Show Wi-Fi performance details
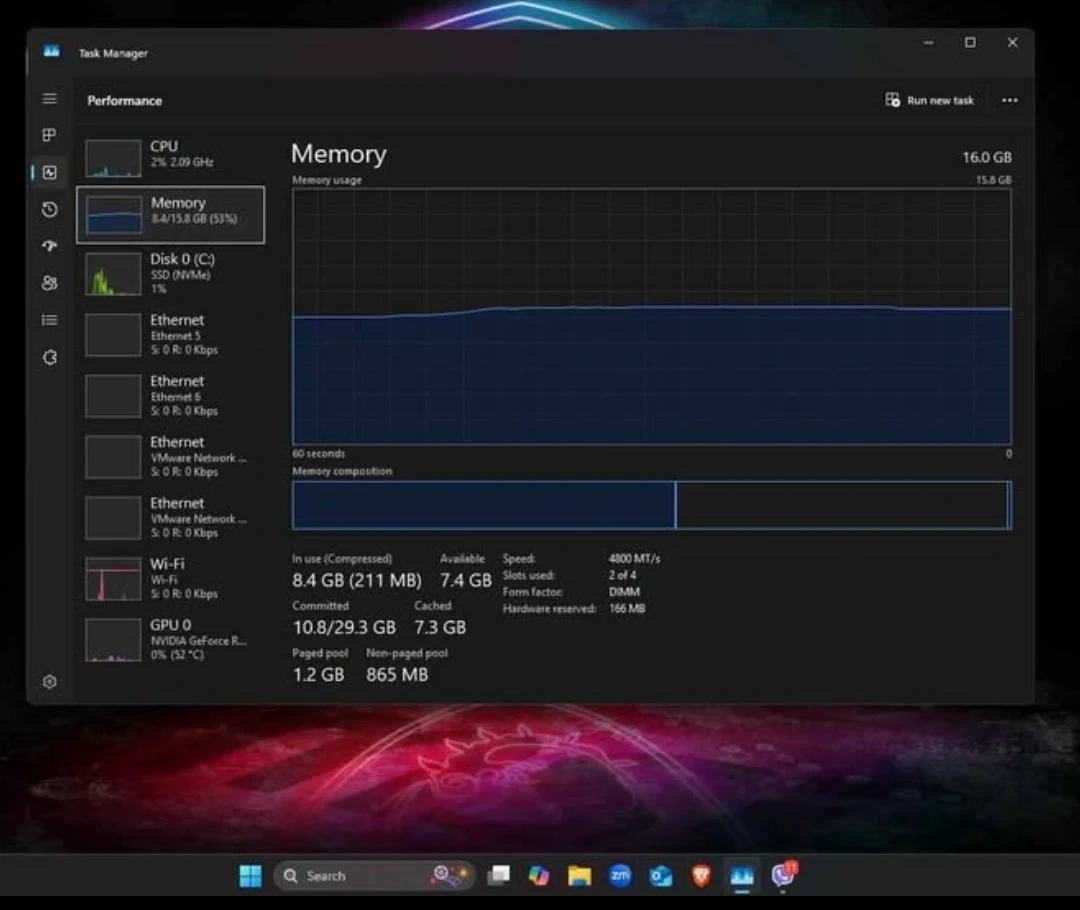1080x910 pixels. [x=170, y=578]
